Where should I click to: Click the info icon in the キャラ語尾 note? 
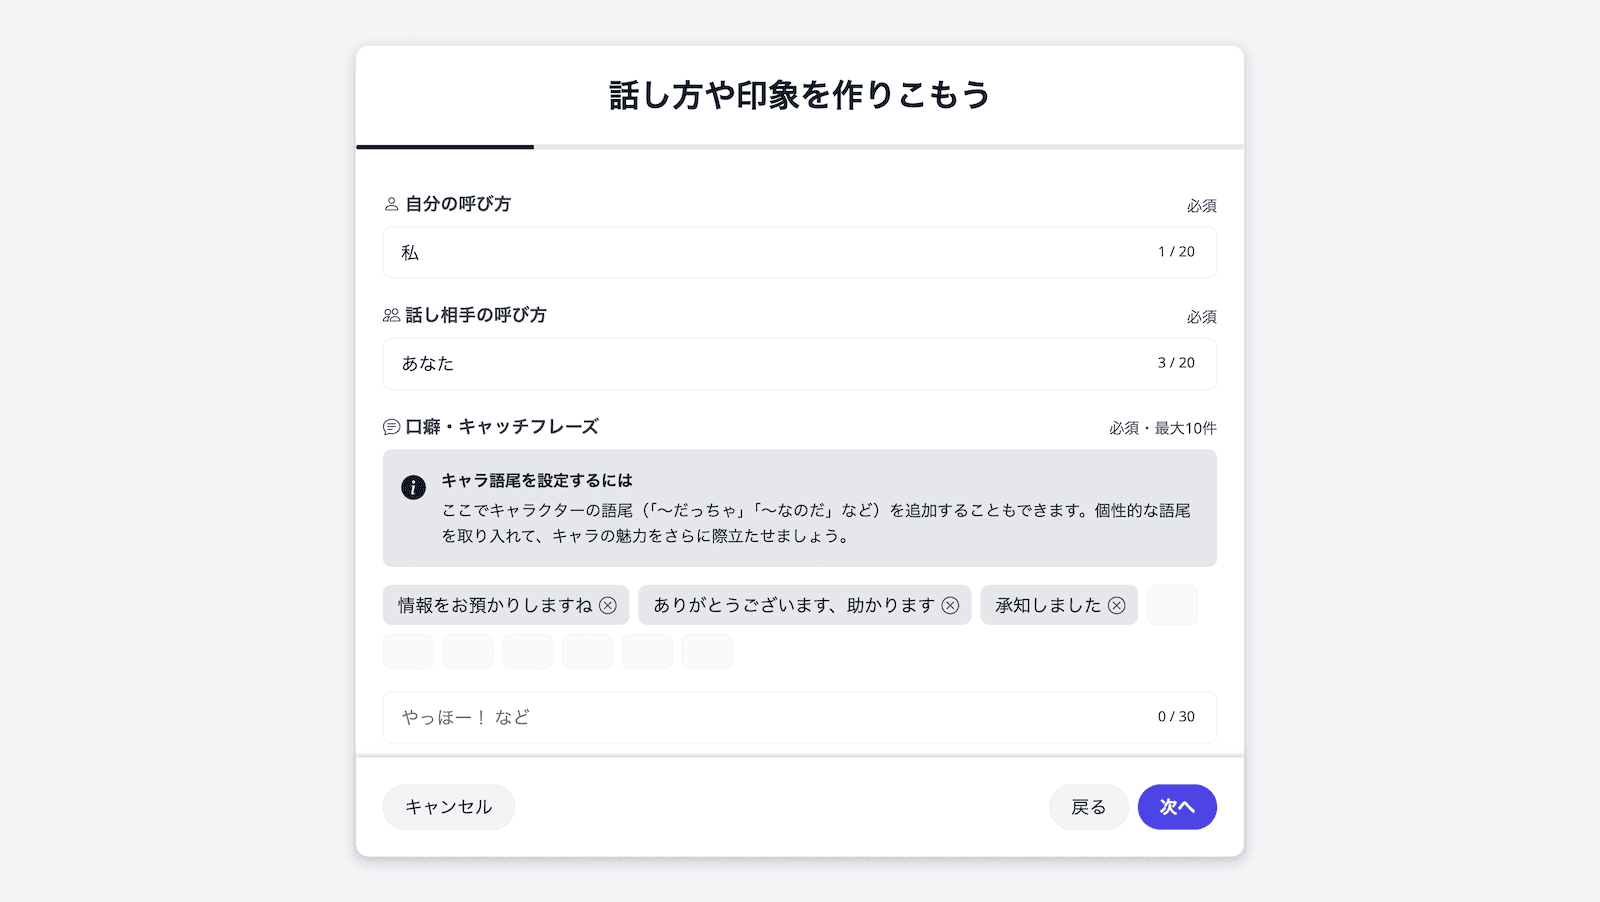click(413, 487)
